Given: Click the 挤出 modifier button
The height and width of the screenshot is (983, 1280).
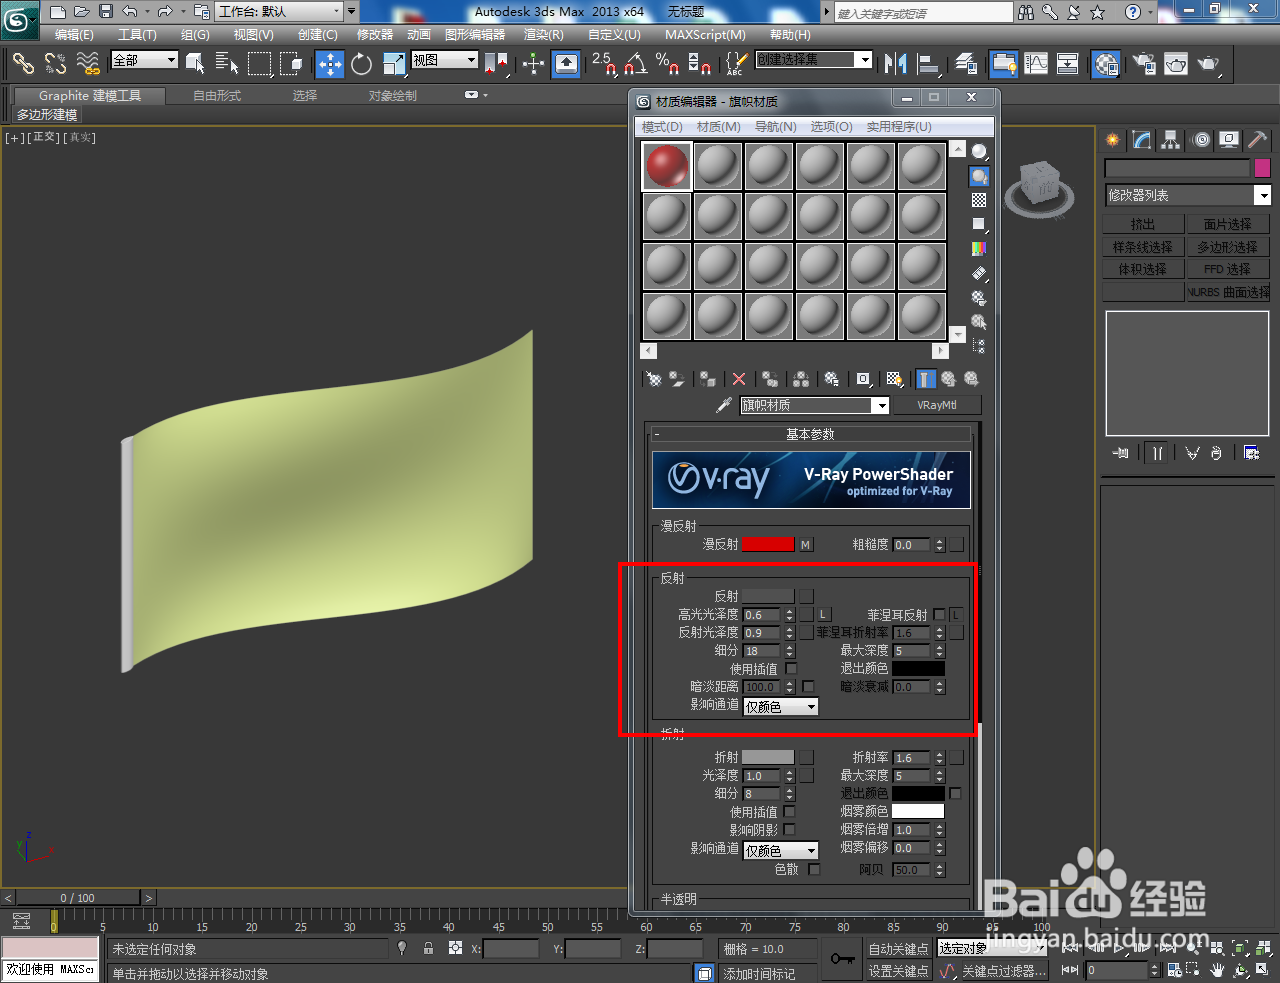Looking at the screenshot, I should (x=1143, y=224).
